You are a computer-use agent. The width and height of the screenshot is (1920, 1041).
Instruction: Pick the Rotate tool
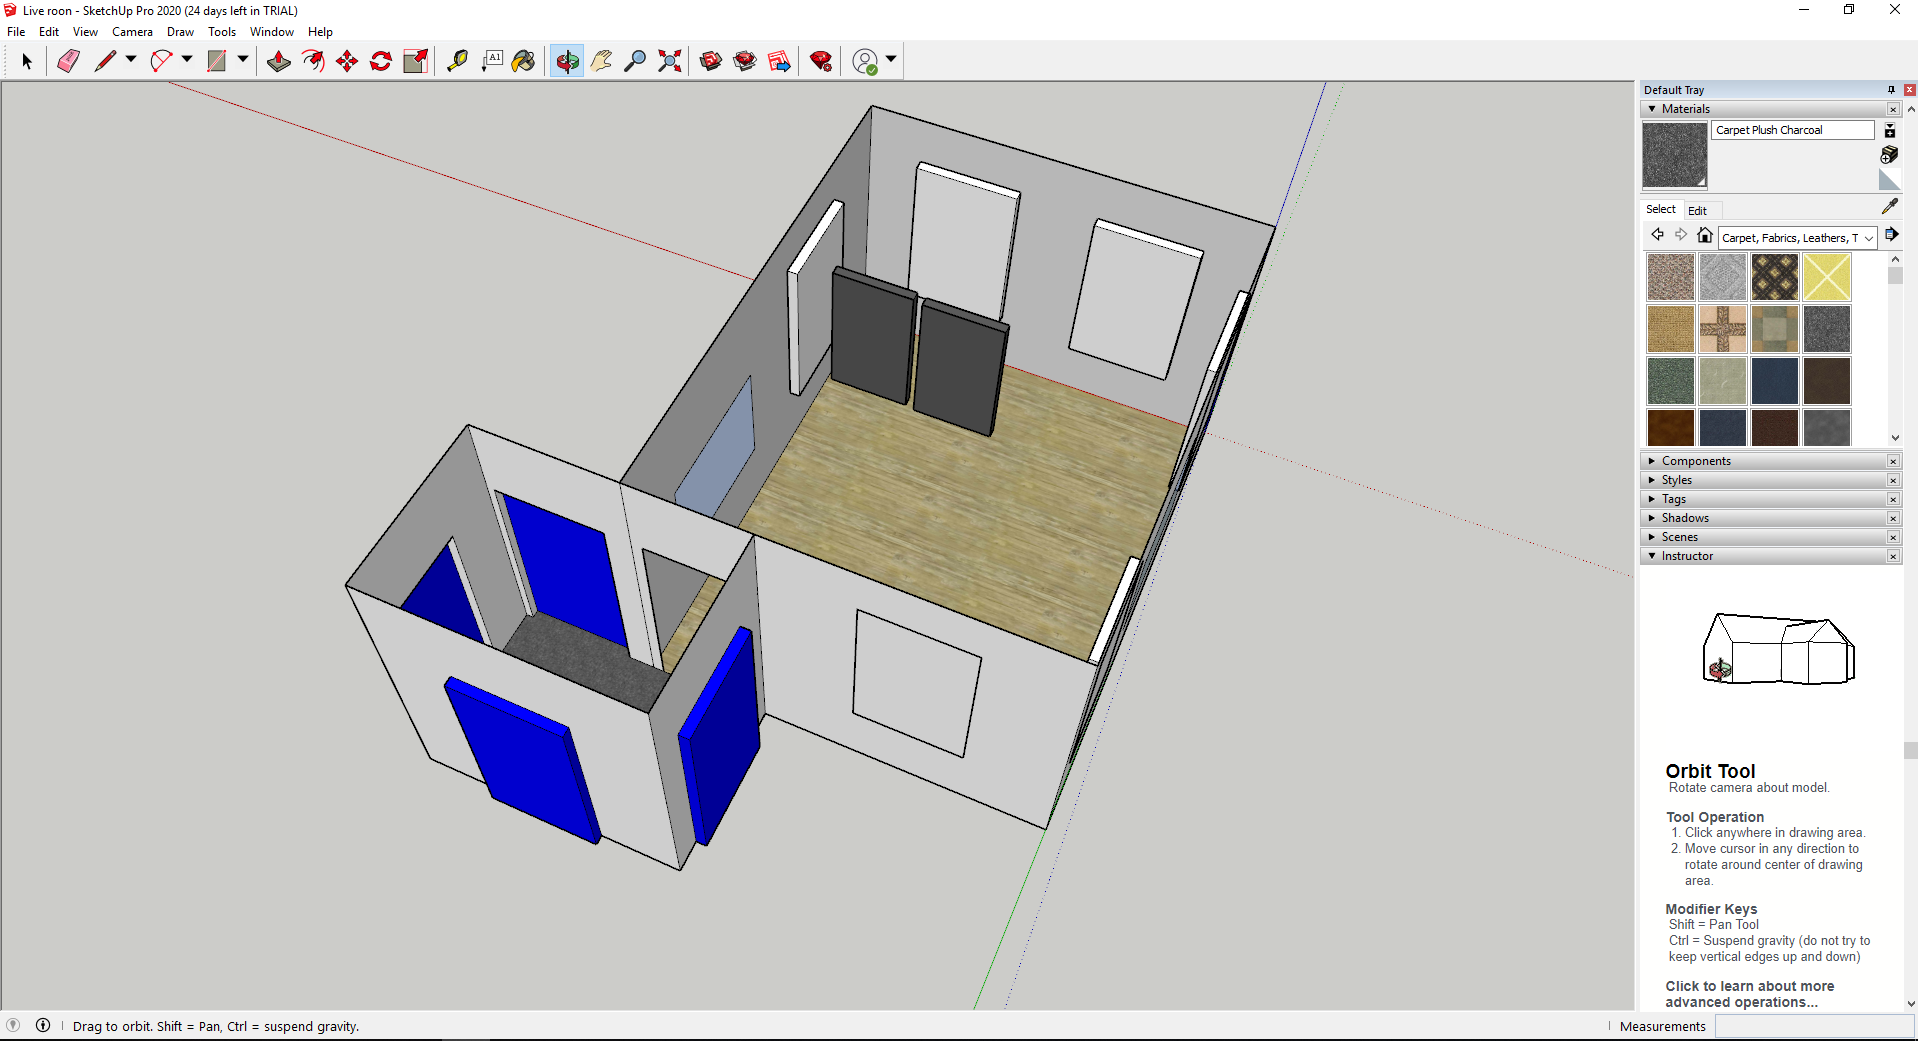click(x=381, y=61)
